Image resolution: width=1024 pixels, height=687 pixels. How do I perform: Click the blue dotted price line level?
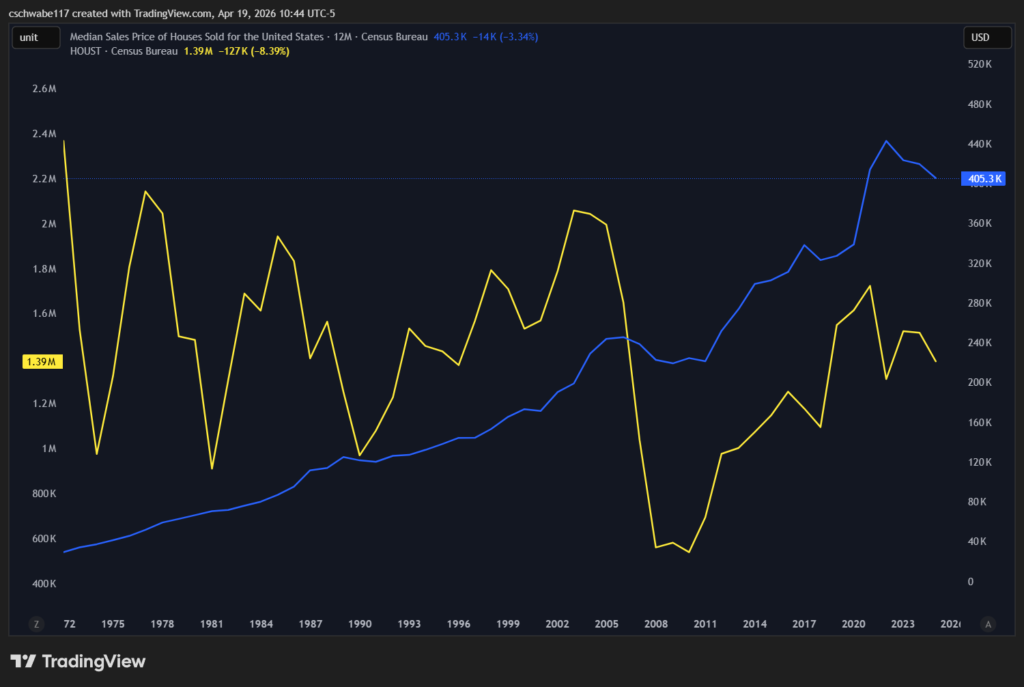coord(500,178)
